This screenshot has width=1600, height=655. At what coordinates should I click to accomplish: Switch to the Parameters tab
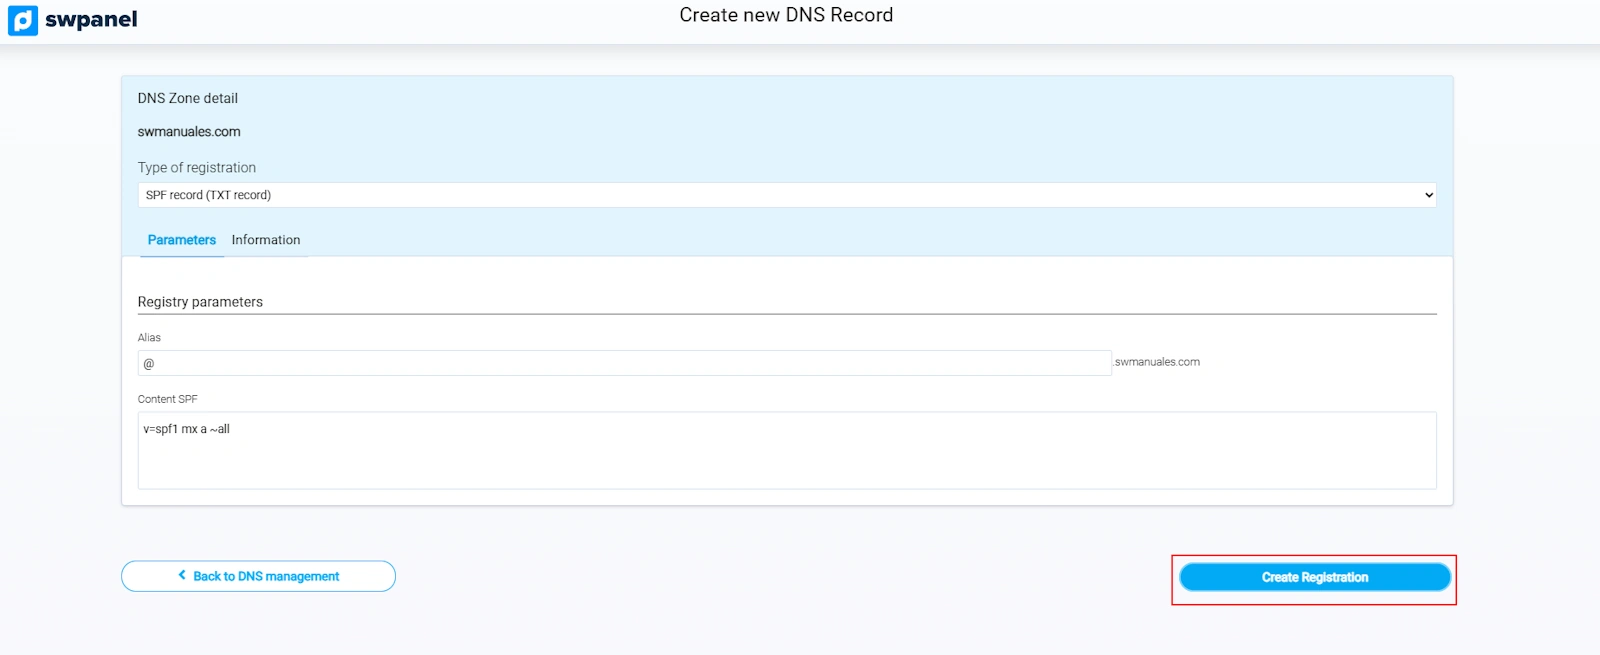coord(181,240)
